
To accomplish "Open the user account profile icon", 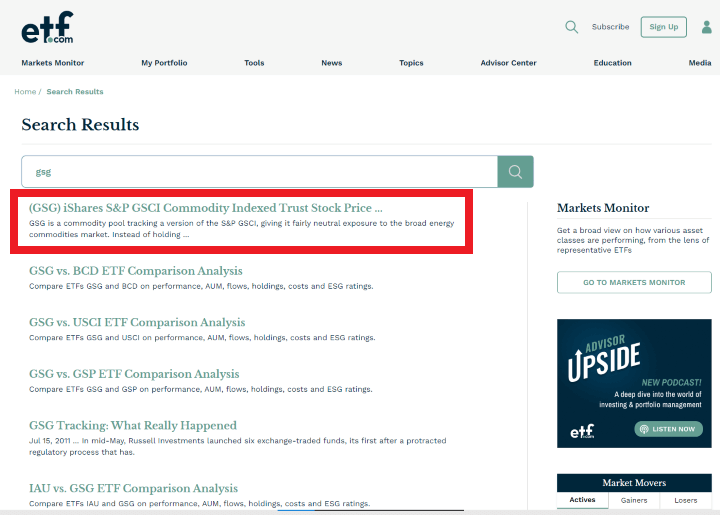I will 707,27.
